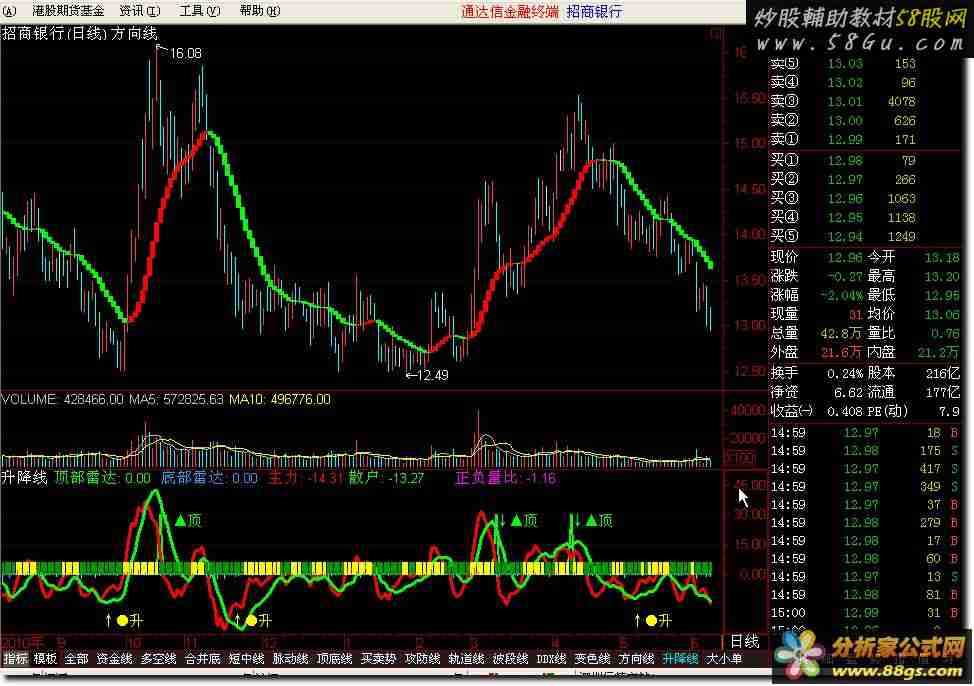Click the 现价 12.96 quote field
The width and height of the screenshot is (974, 686).
point(817,257)
